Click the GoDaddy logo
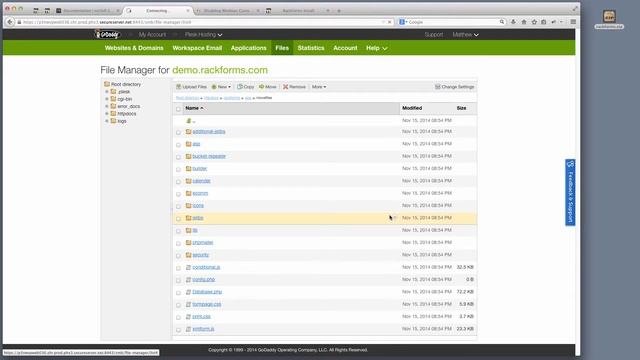640x360 pixels. pyautogui.click(x=107, y=35)
